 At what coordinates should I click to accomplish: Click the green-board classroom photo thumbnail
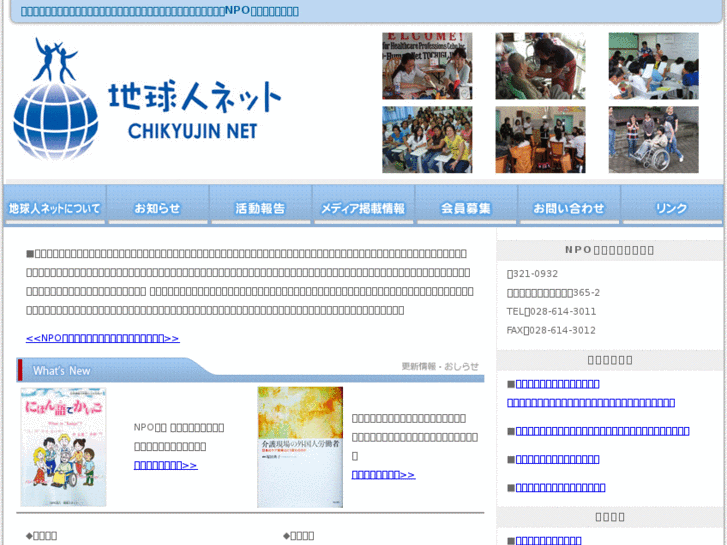click(654, 66)
